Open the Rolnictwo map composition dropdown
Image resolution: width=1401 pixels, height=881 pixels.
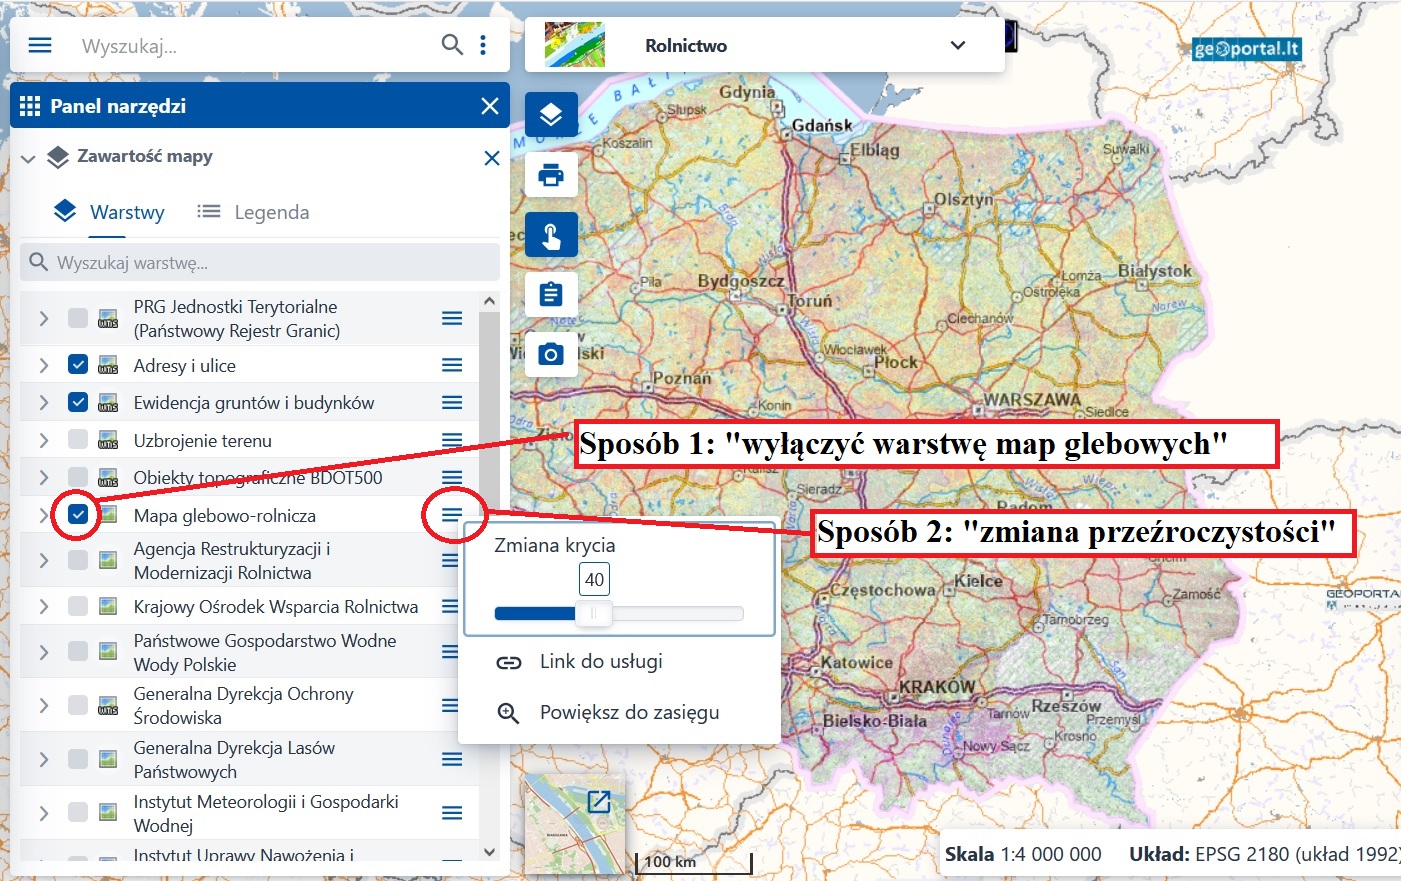click(x=957, y=45)
